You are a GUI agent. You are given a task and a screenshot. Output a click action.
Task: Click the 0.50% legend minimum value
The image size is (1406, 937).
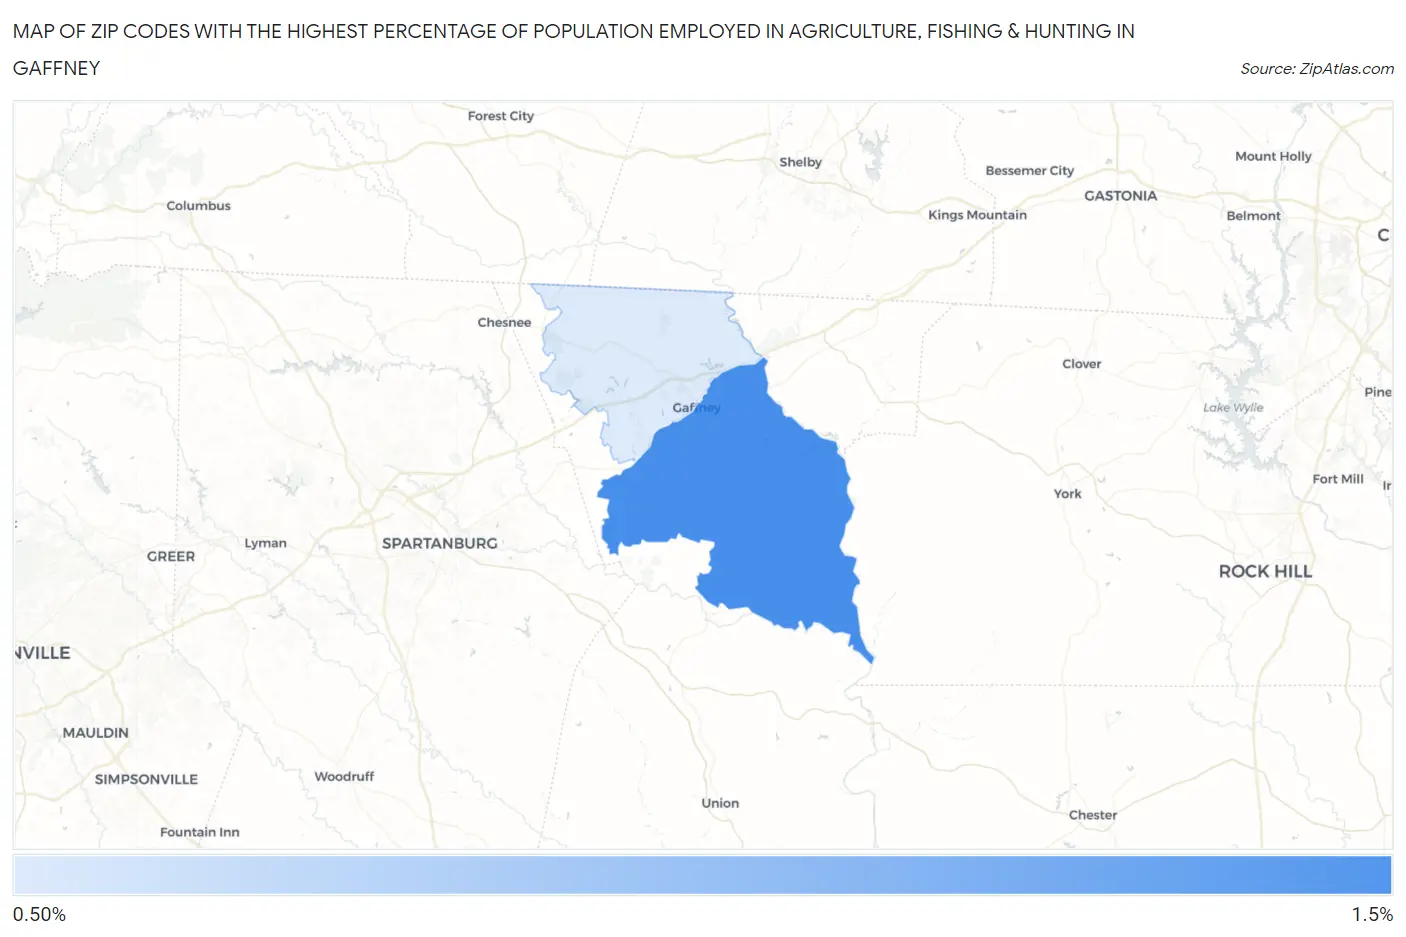tap(39, 914)
